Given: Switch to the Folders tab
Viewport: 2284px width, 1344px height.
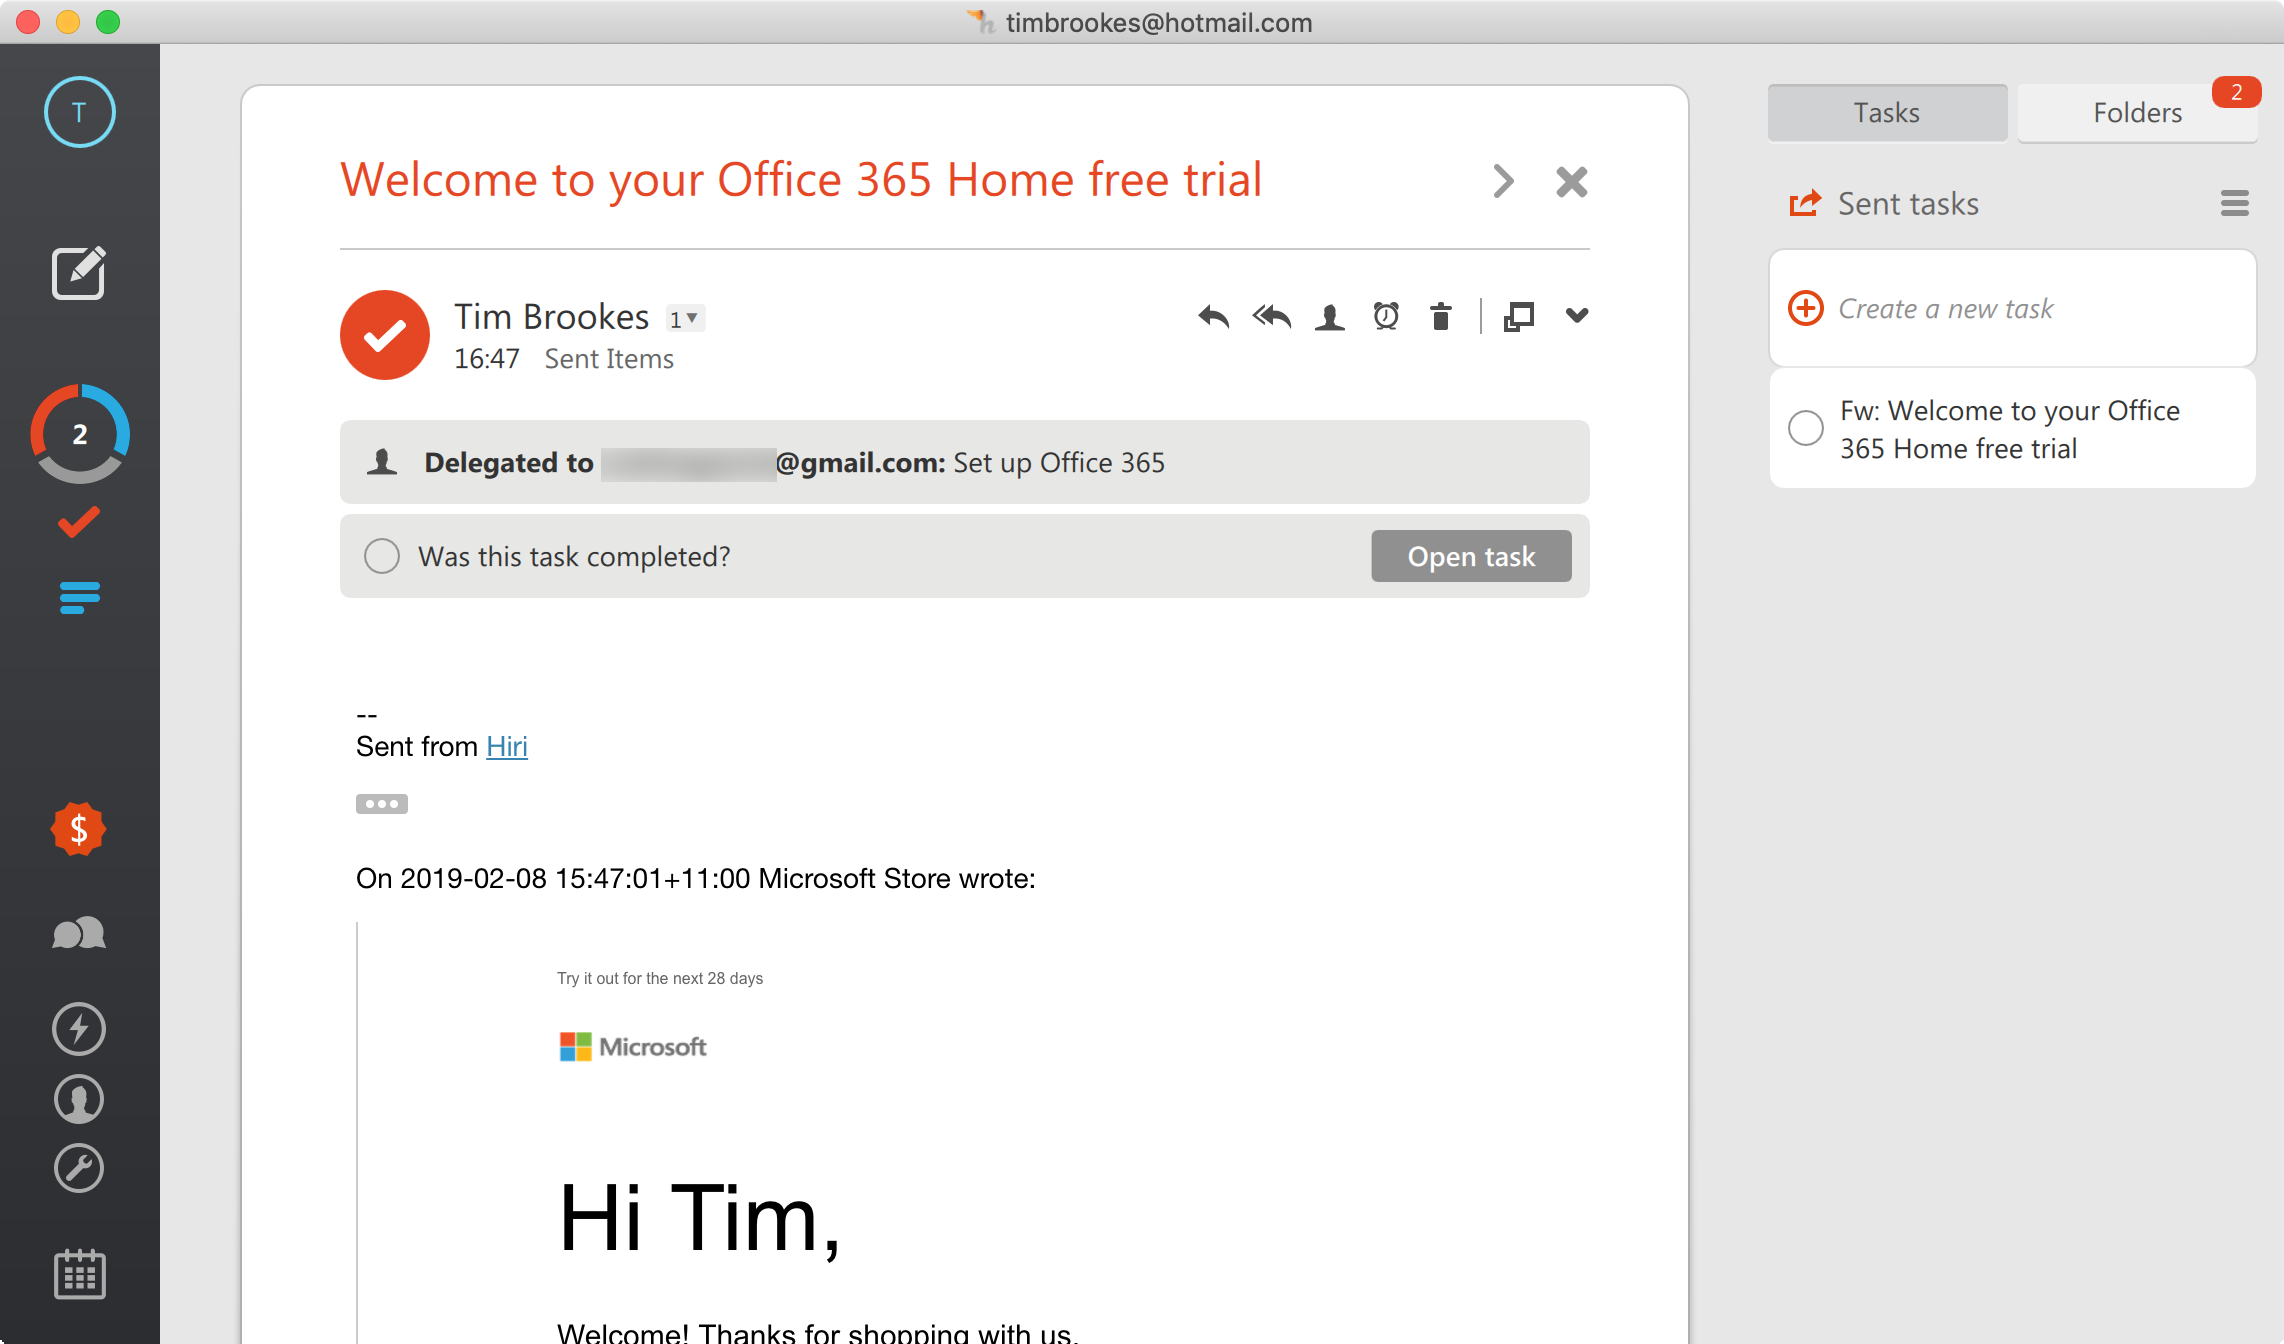Looking at the screenshot, I should point(2138,110).
